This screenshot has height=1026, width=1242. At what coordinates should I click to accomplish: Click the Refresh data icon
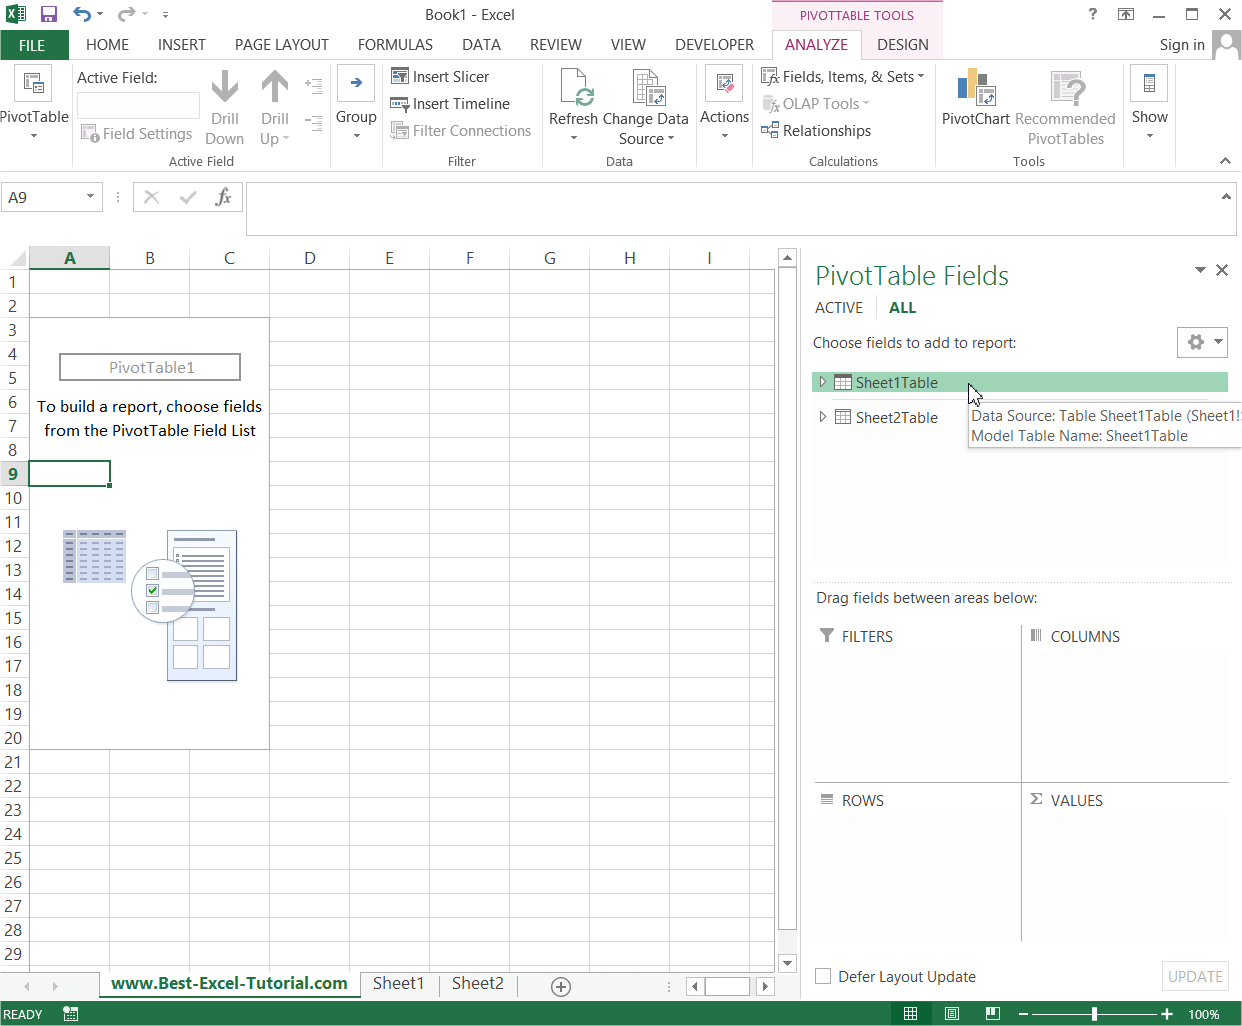(574, 87)
